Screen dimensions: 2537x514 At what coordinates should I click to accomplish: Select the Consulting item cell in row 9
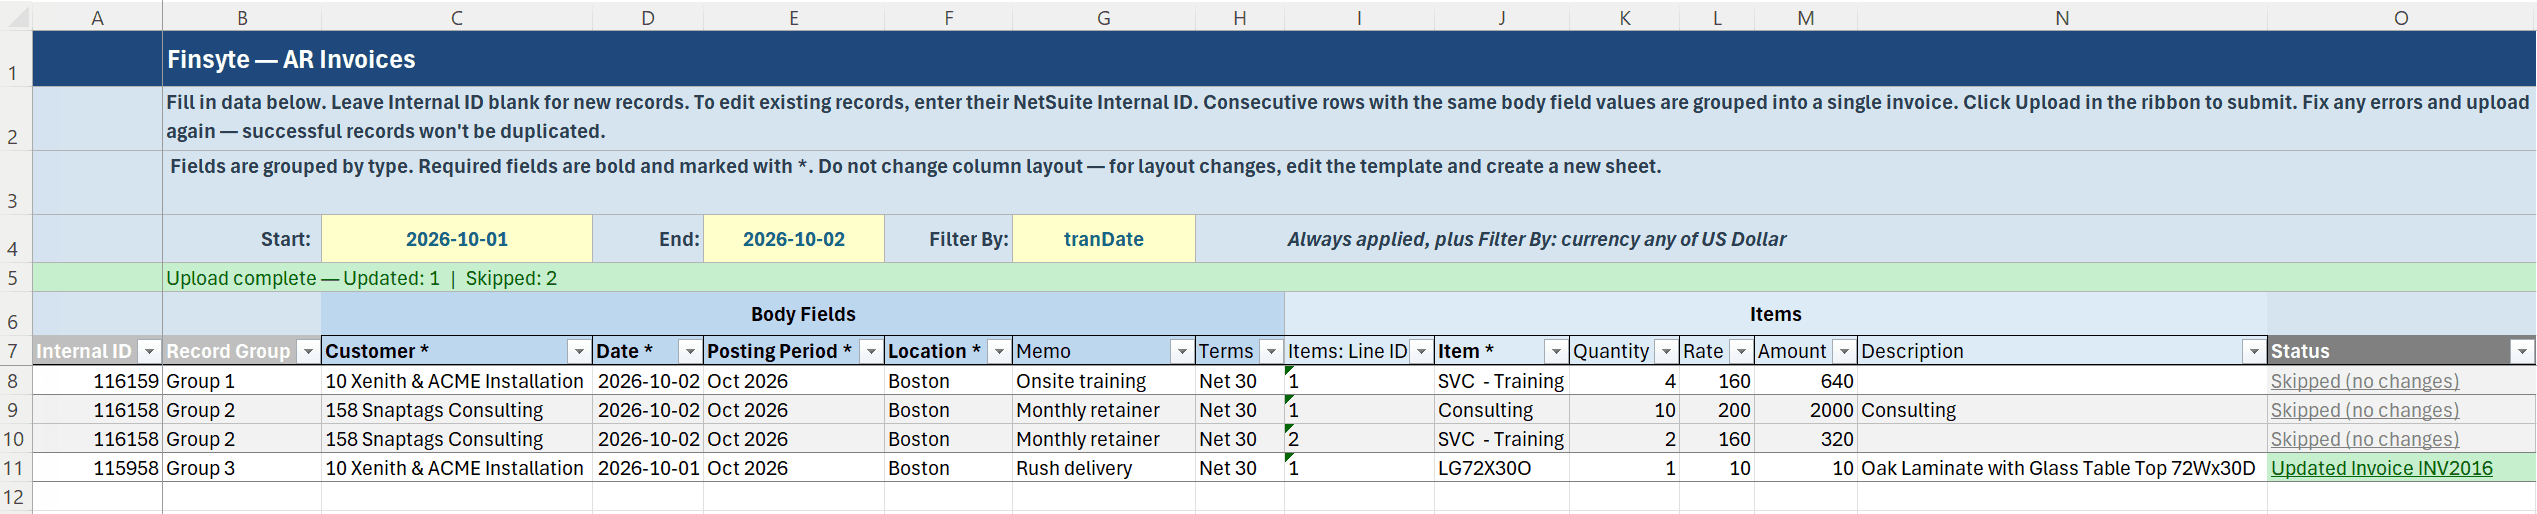click(1502, 410)
